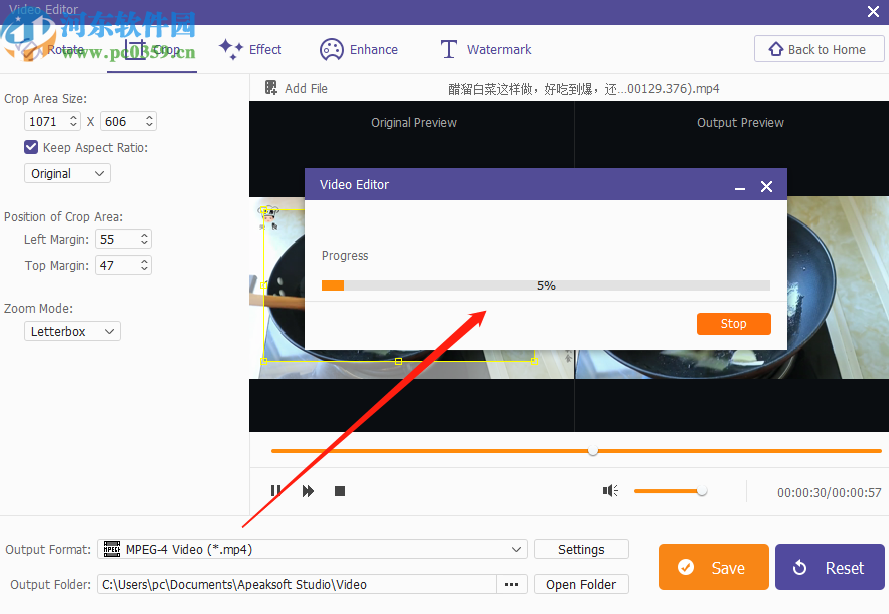Click the fast forward button
This screenshot has width=889, height=614.
(308, 491)
